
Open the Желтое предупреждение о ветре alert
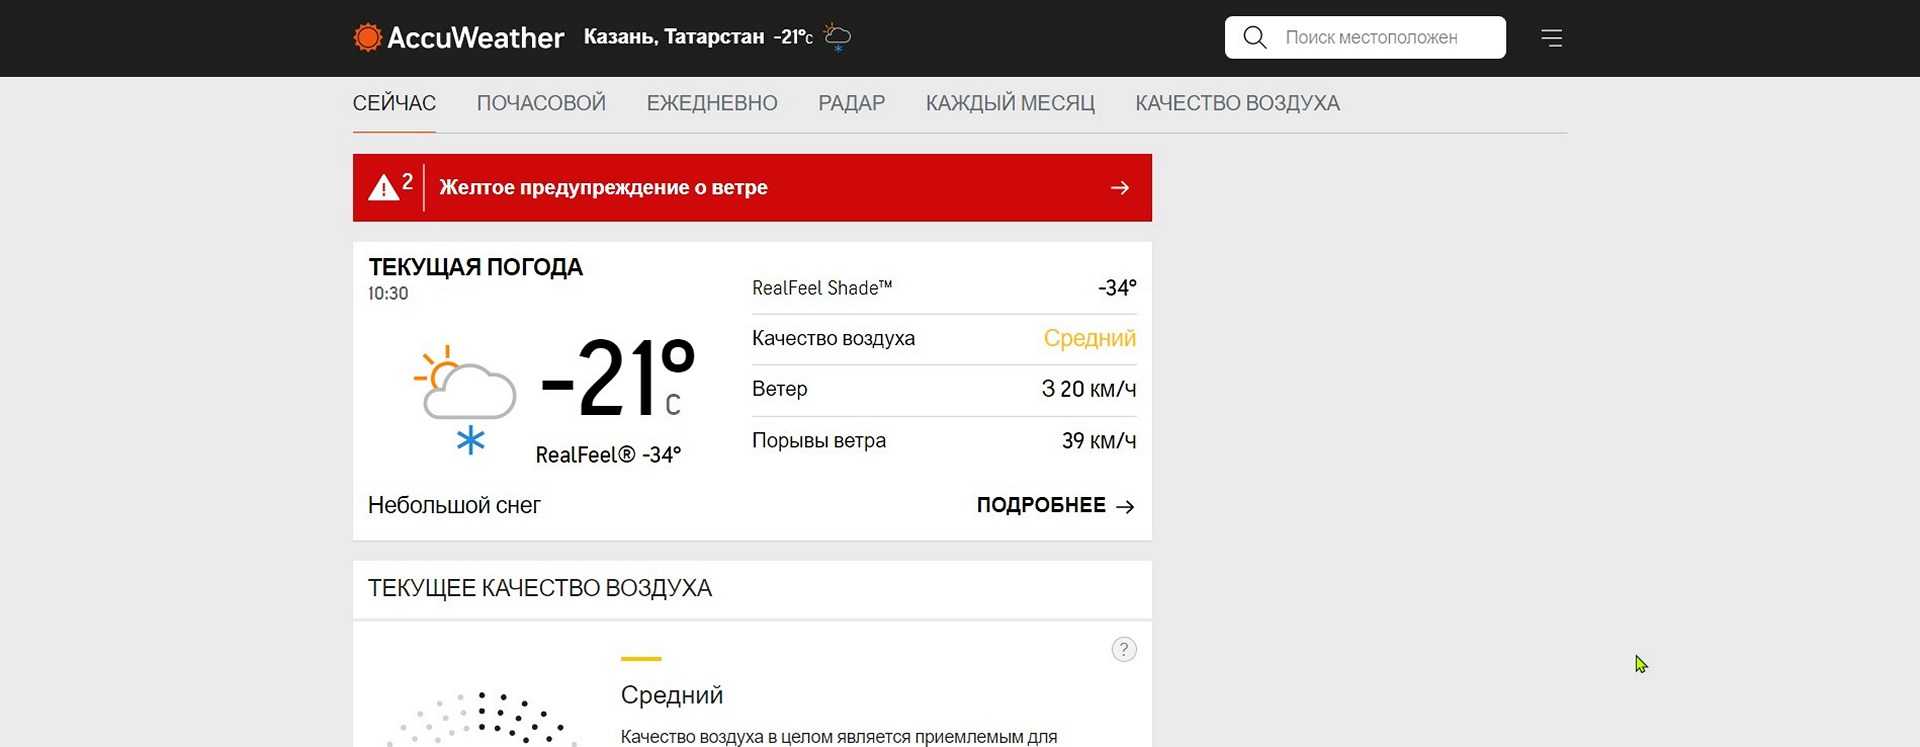pyautogui.click(x=603, y=188)
